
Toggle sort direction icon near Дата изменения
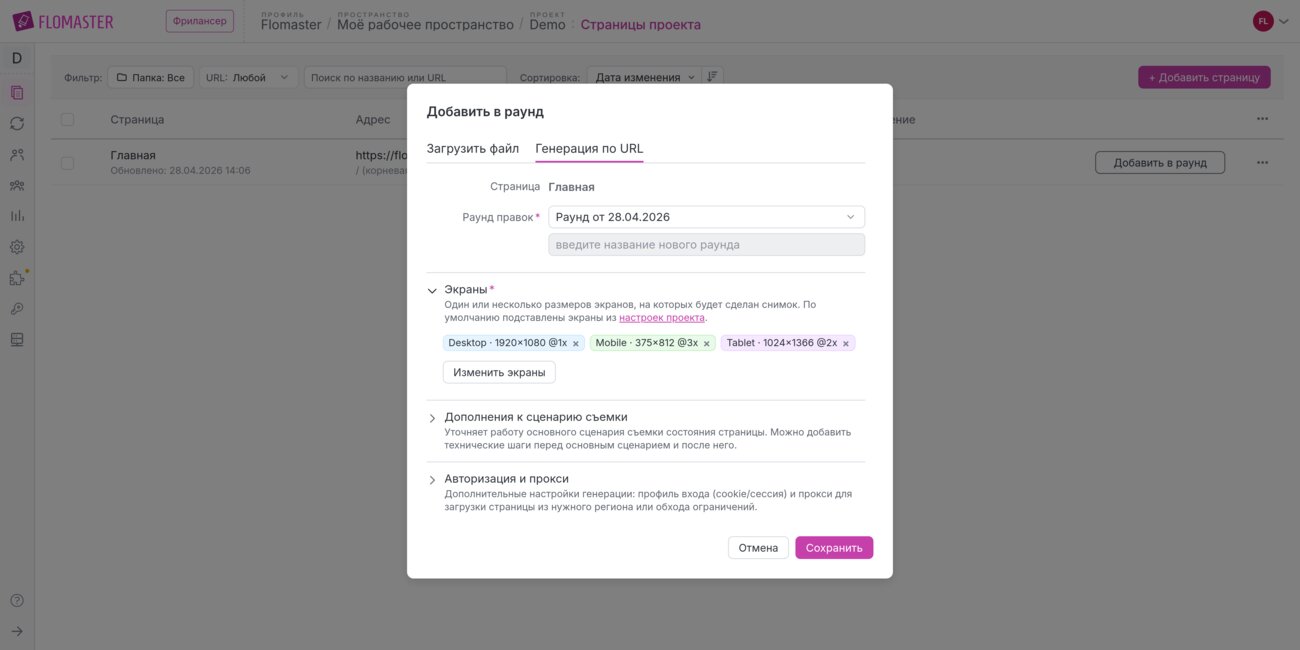pos(712,77)
